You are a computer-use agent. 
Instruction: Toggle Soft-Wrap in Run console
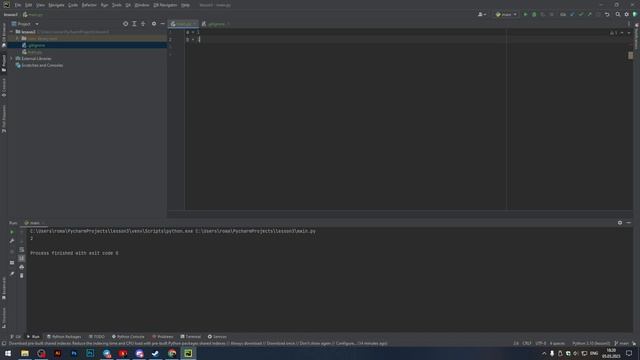(x=22, y=249)
